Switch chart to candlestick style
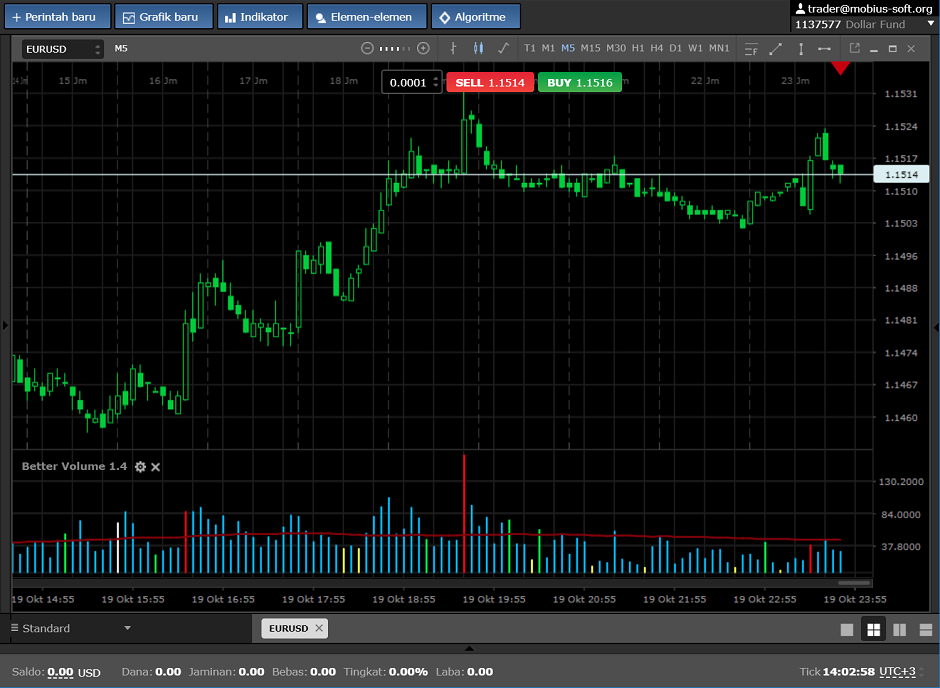The width and height of the screenshot is (940, 688). [x=478, y=49]
